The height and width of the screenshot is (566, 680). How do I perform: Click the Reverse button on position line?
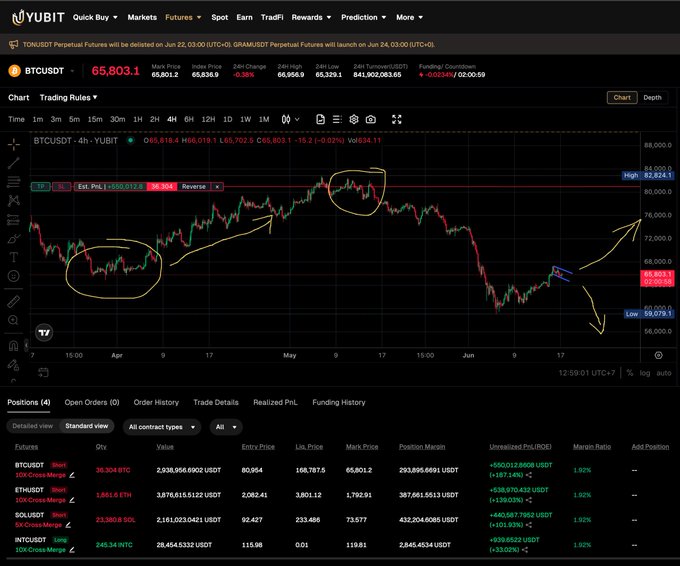point(194,186)
